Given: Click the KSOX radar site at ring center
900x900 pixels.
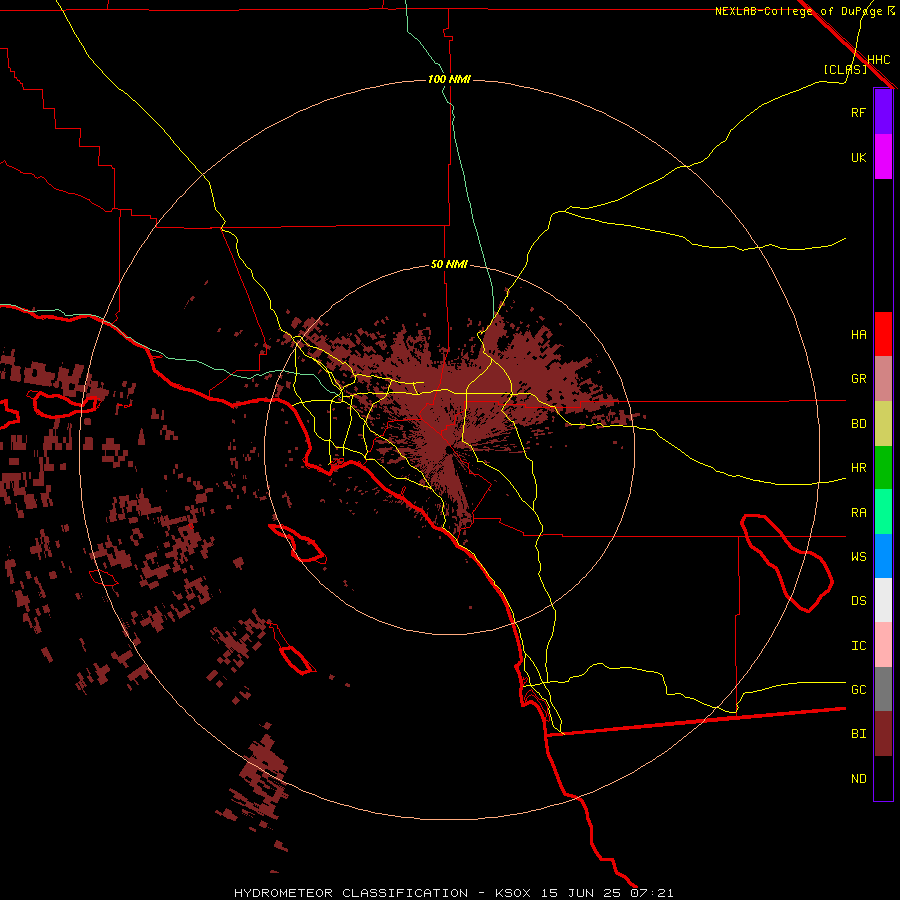Looking at the screenshot, I should (448, 449).
